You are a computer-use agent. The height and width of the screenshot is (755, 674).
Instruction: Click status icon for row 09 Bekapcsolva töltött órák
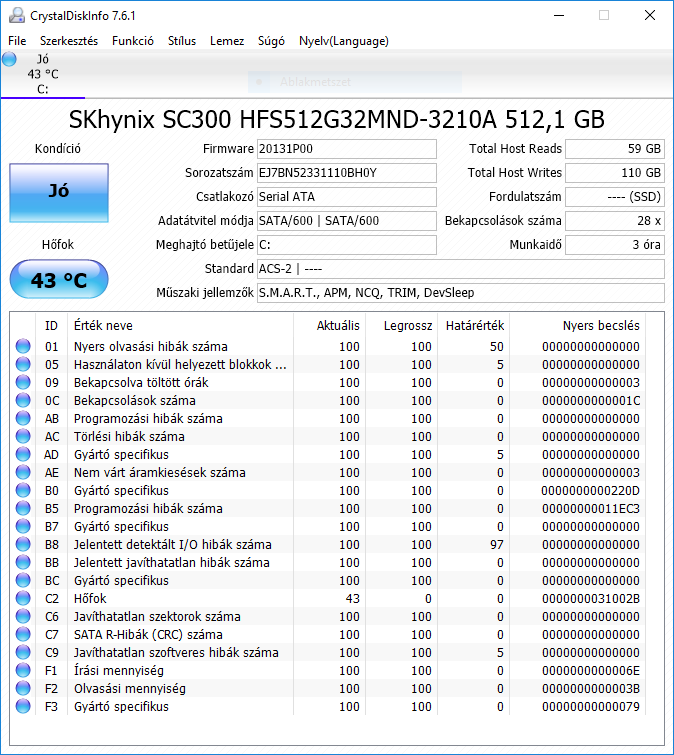(x=23, y=382)
